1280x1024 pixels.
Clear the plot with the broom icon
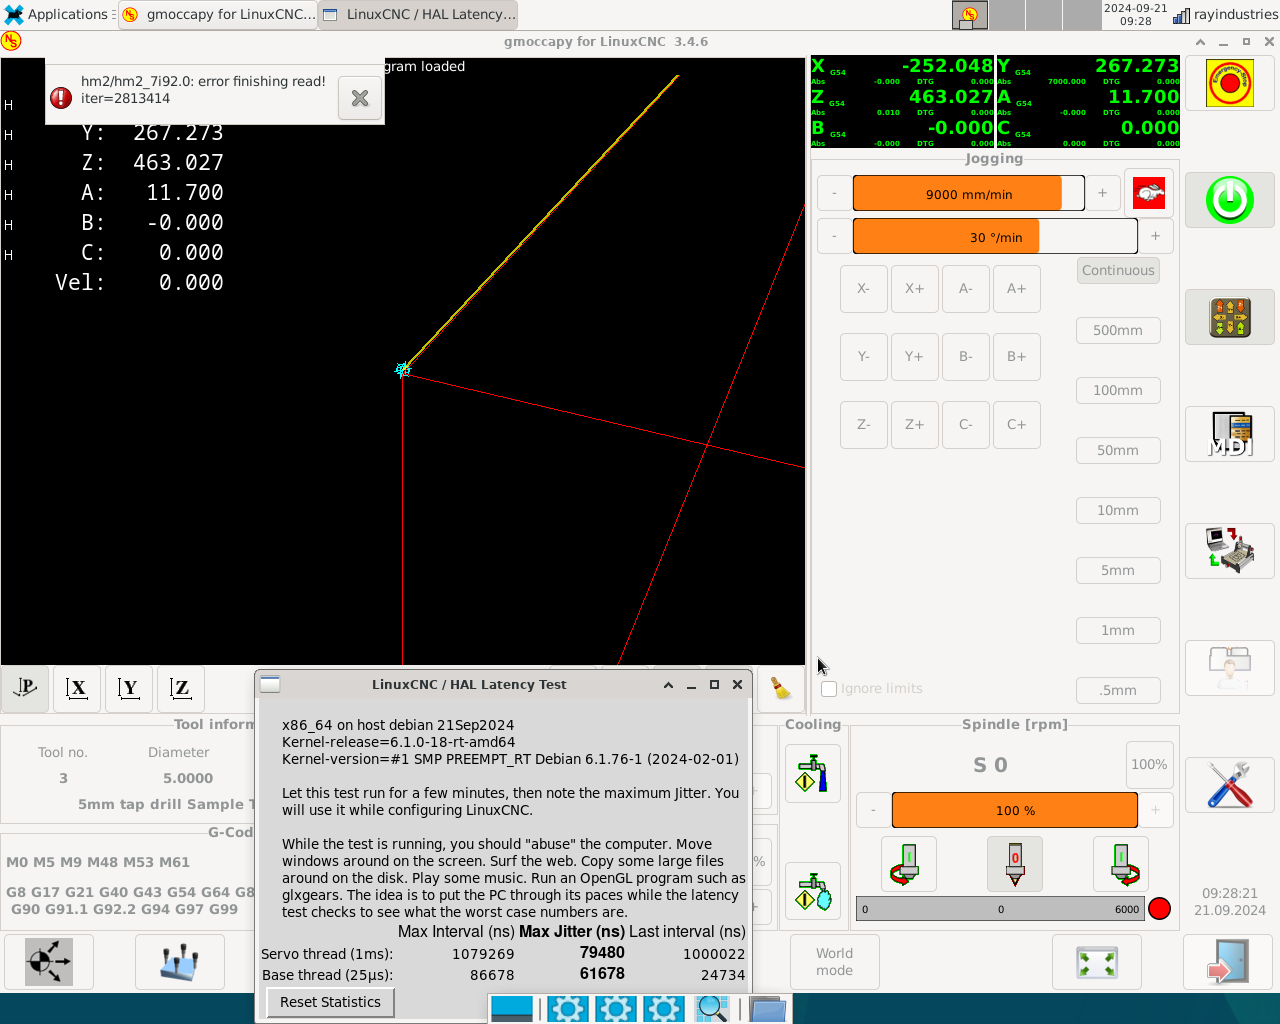[780, 688]
